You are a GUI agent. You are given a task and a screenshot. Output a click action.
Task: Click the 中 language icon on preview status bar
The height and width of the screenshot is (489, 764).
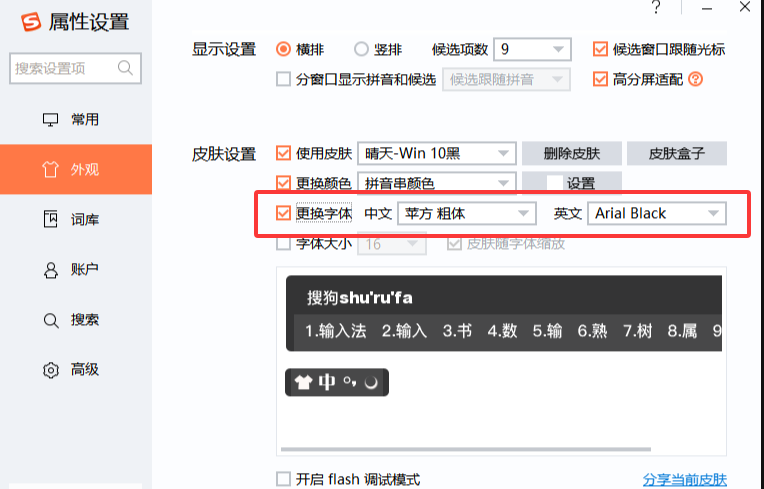(326, 382)
